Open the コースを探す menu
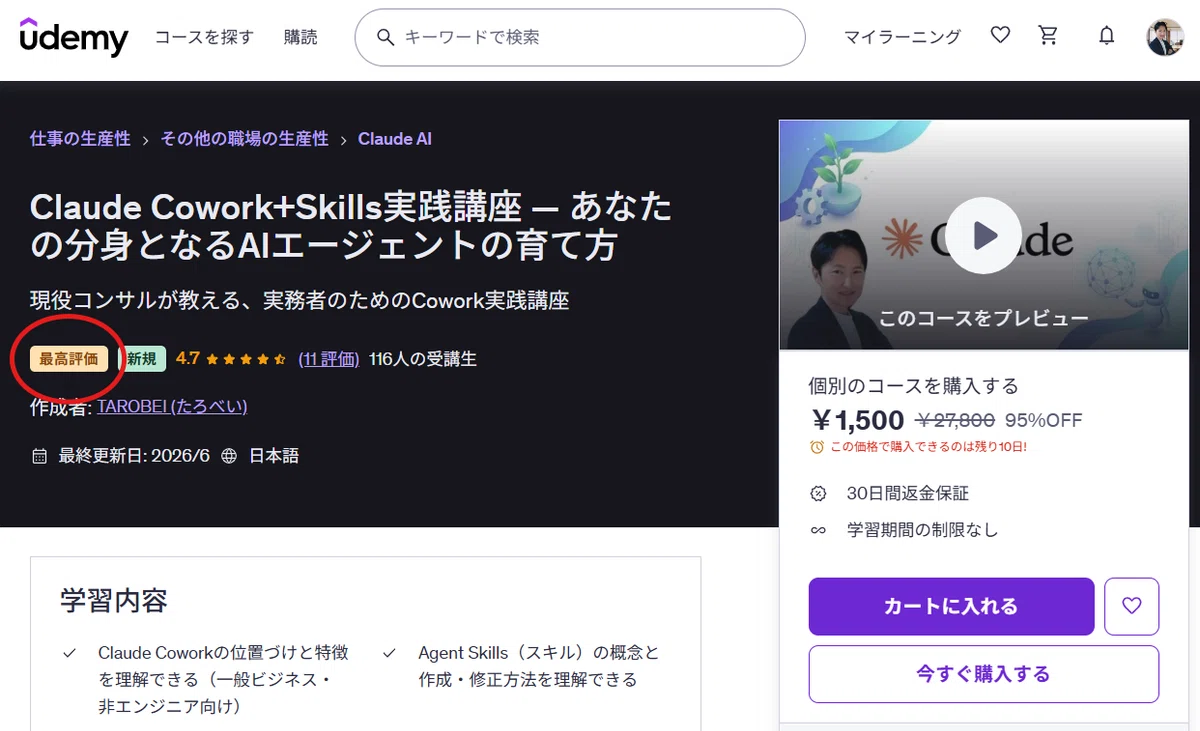Screen dimensions: 1200x731 pyautogui.click(x=204, y=37)
